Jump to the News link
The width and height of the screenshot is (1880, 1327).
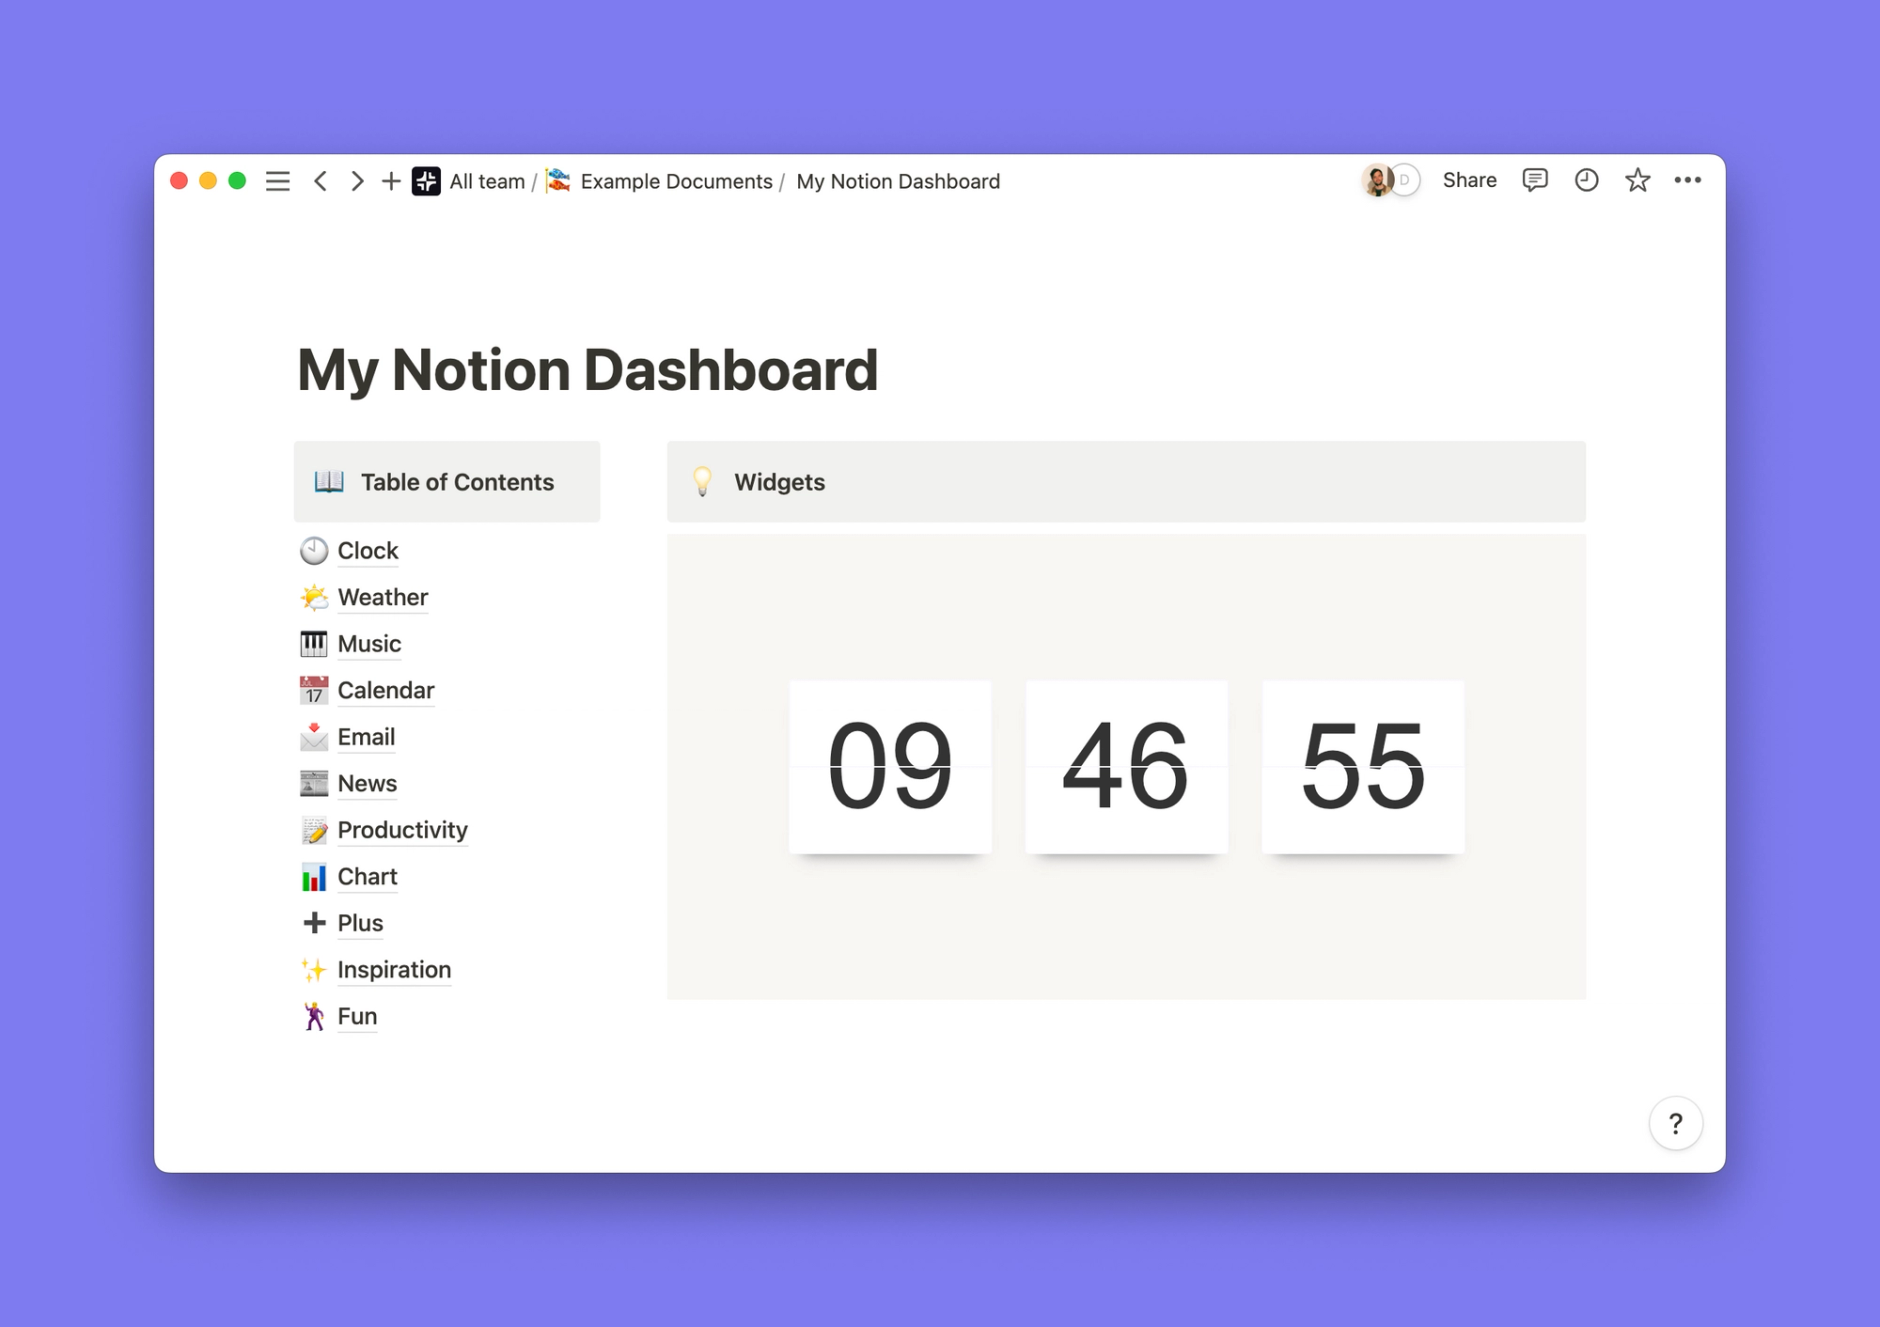367,783
